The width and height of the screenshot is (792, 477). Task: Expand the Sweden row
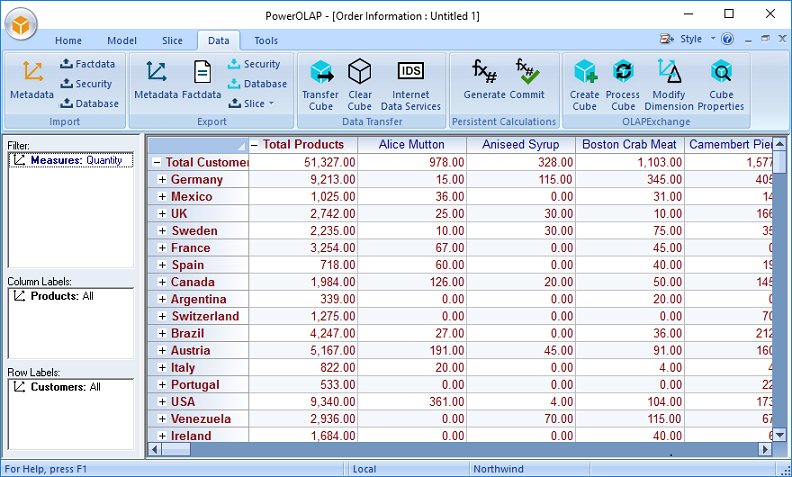pyautogui.click(x=162, y=231)
